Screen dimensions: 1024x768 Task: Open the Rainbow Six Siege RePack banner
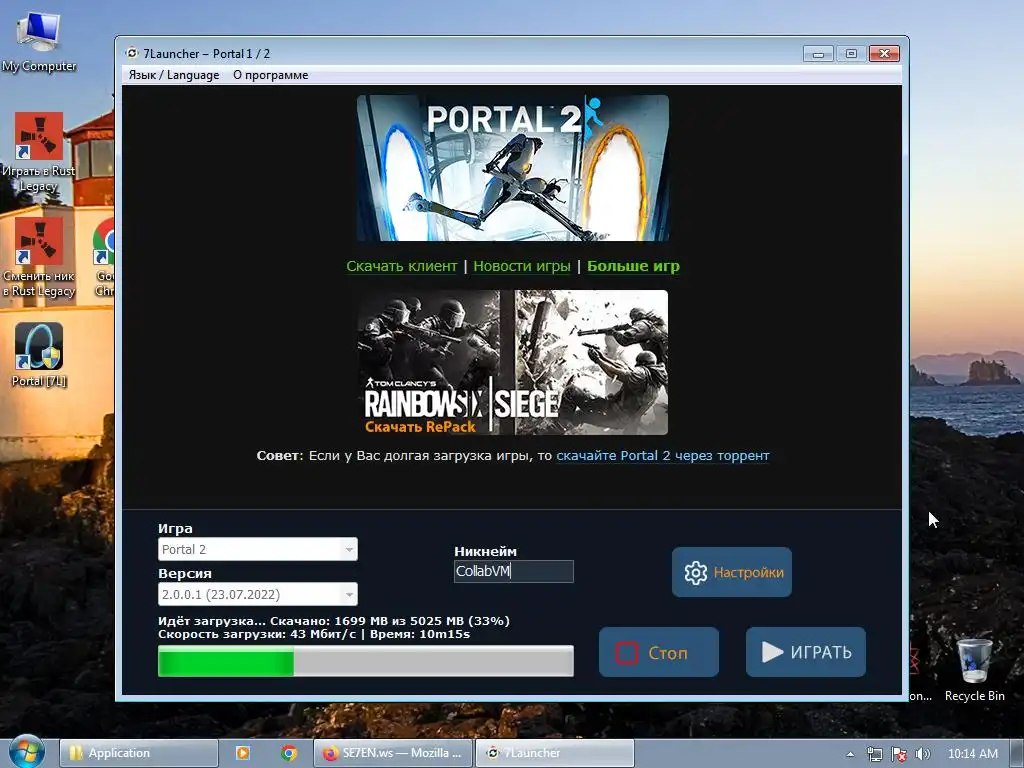coord(513,362)
